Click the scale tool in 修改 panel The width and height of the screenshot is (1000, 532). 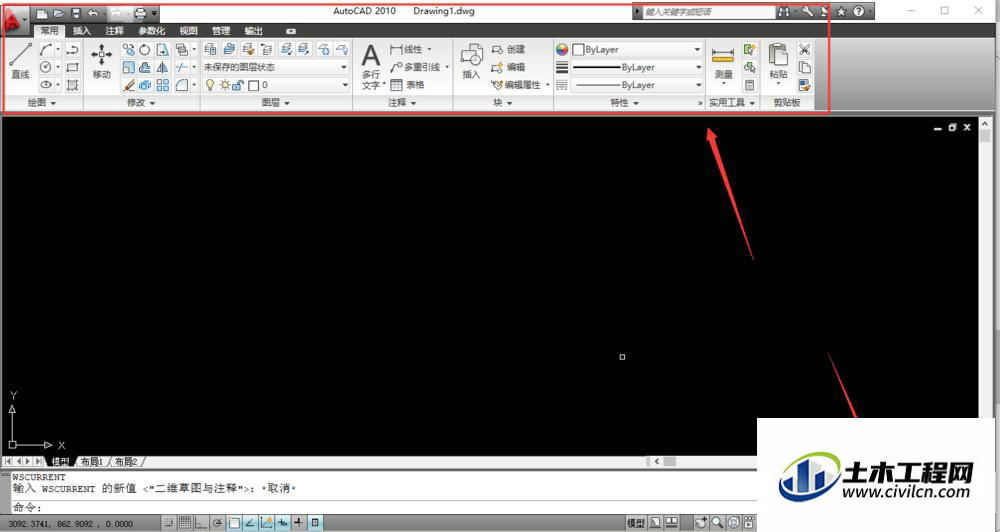[x=128, y=68]
